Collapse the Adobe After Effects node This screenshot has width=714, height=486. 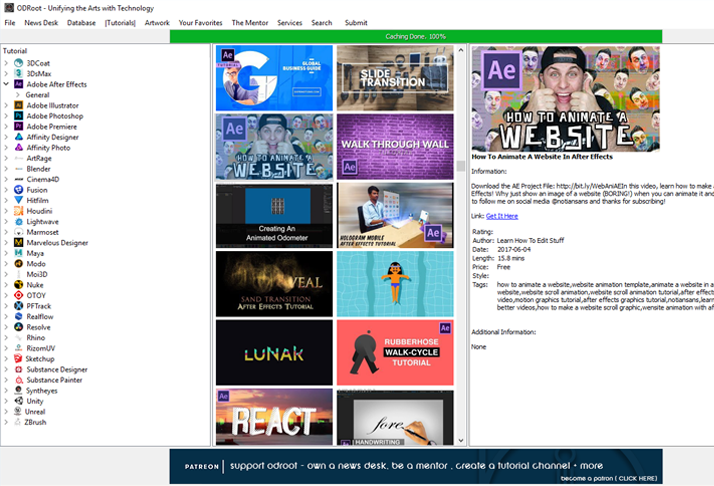(x=6, y=85)
